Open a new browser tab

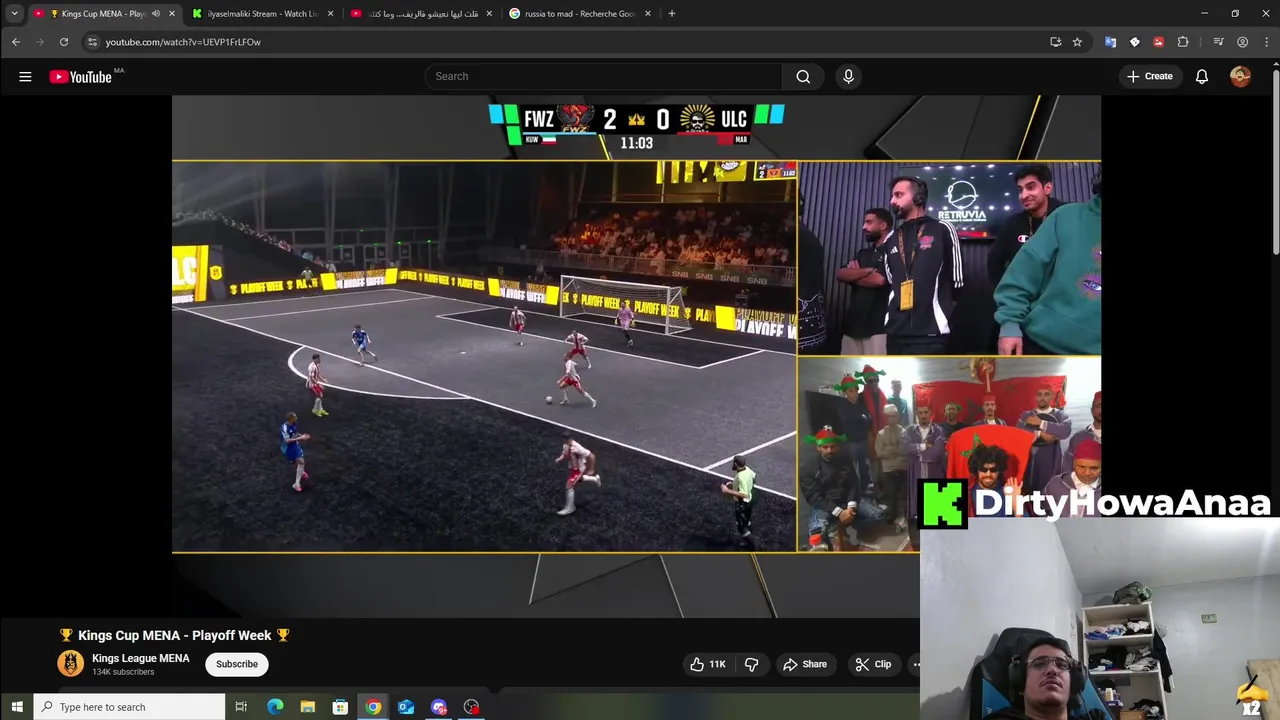(671, 14)
